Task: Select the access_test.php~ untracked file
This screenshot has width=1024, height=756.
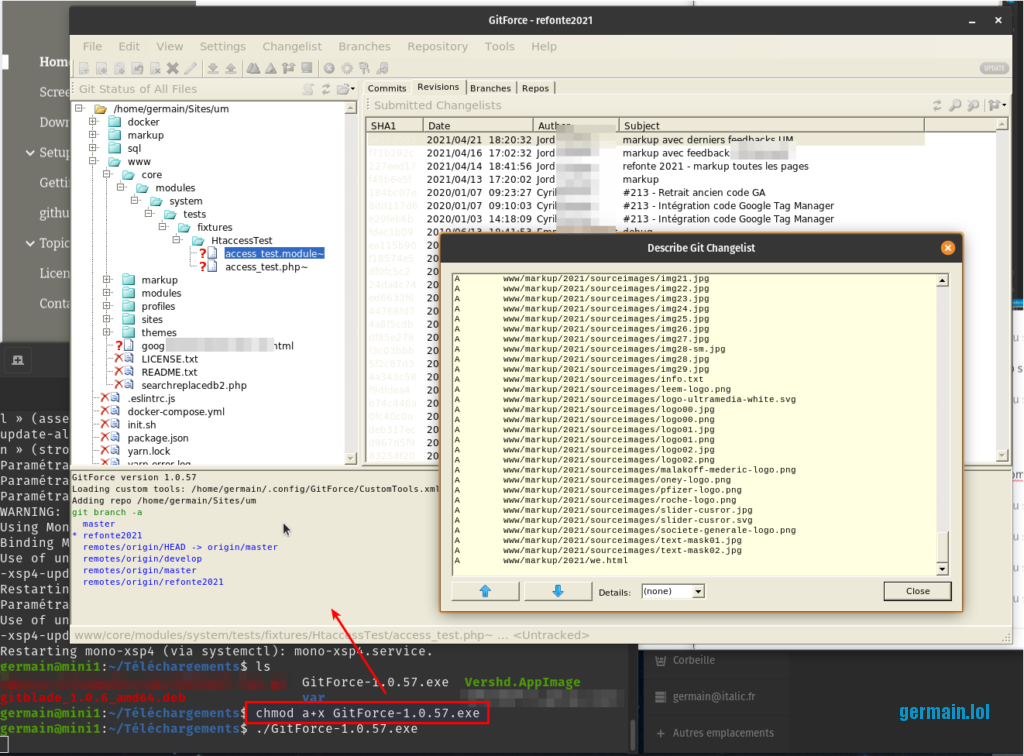Action: point(265,267)
